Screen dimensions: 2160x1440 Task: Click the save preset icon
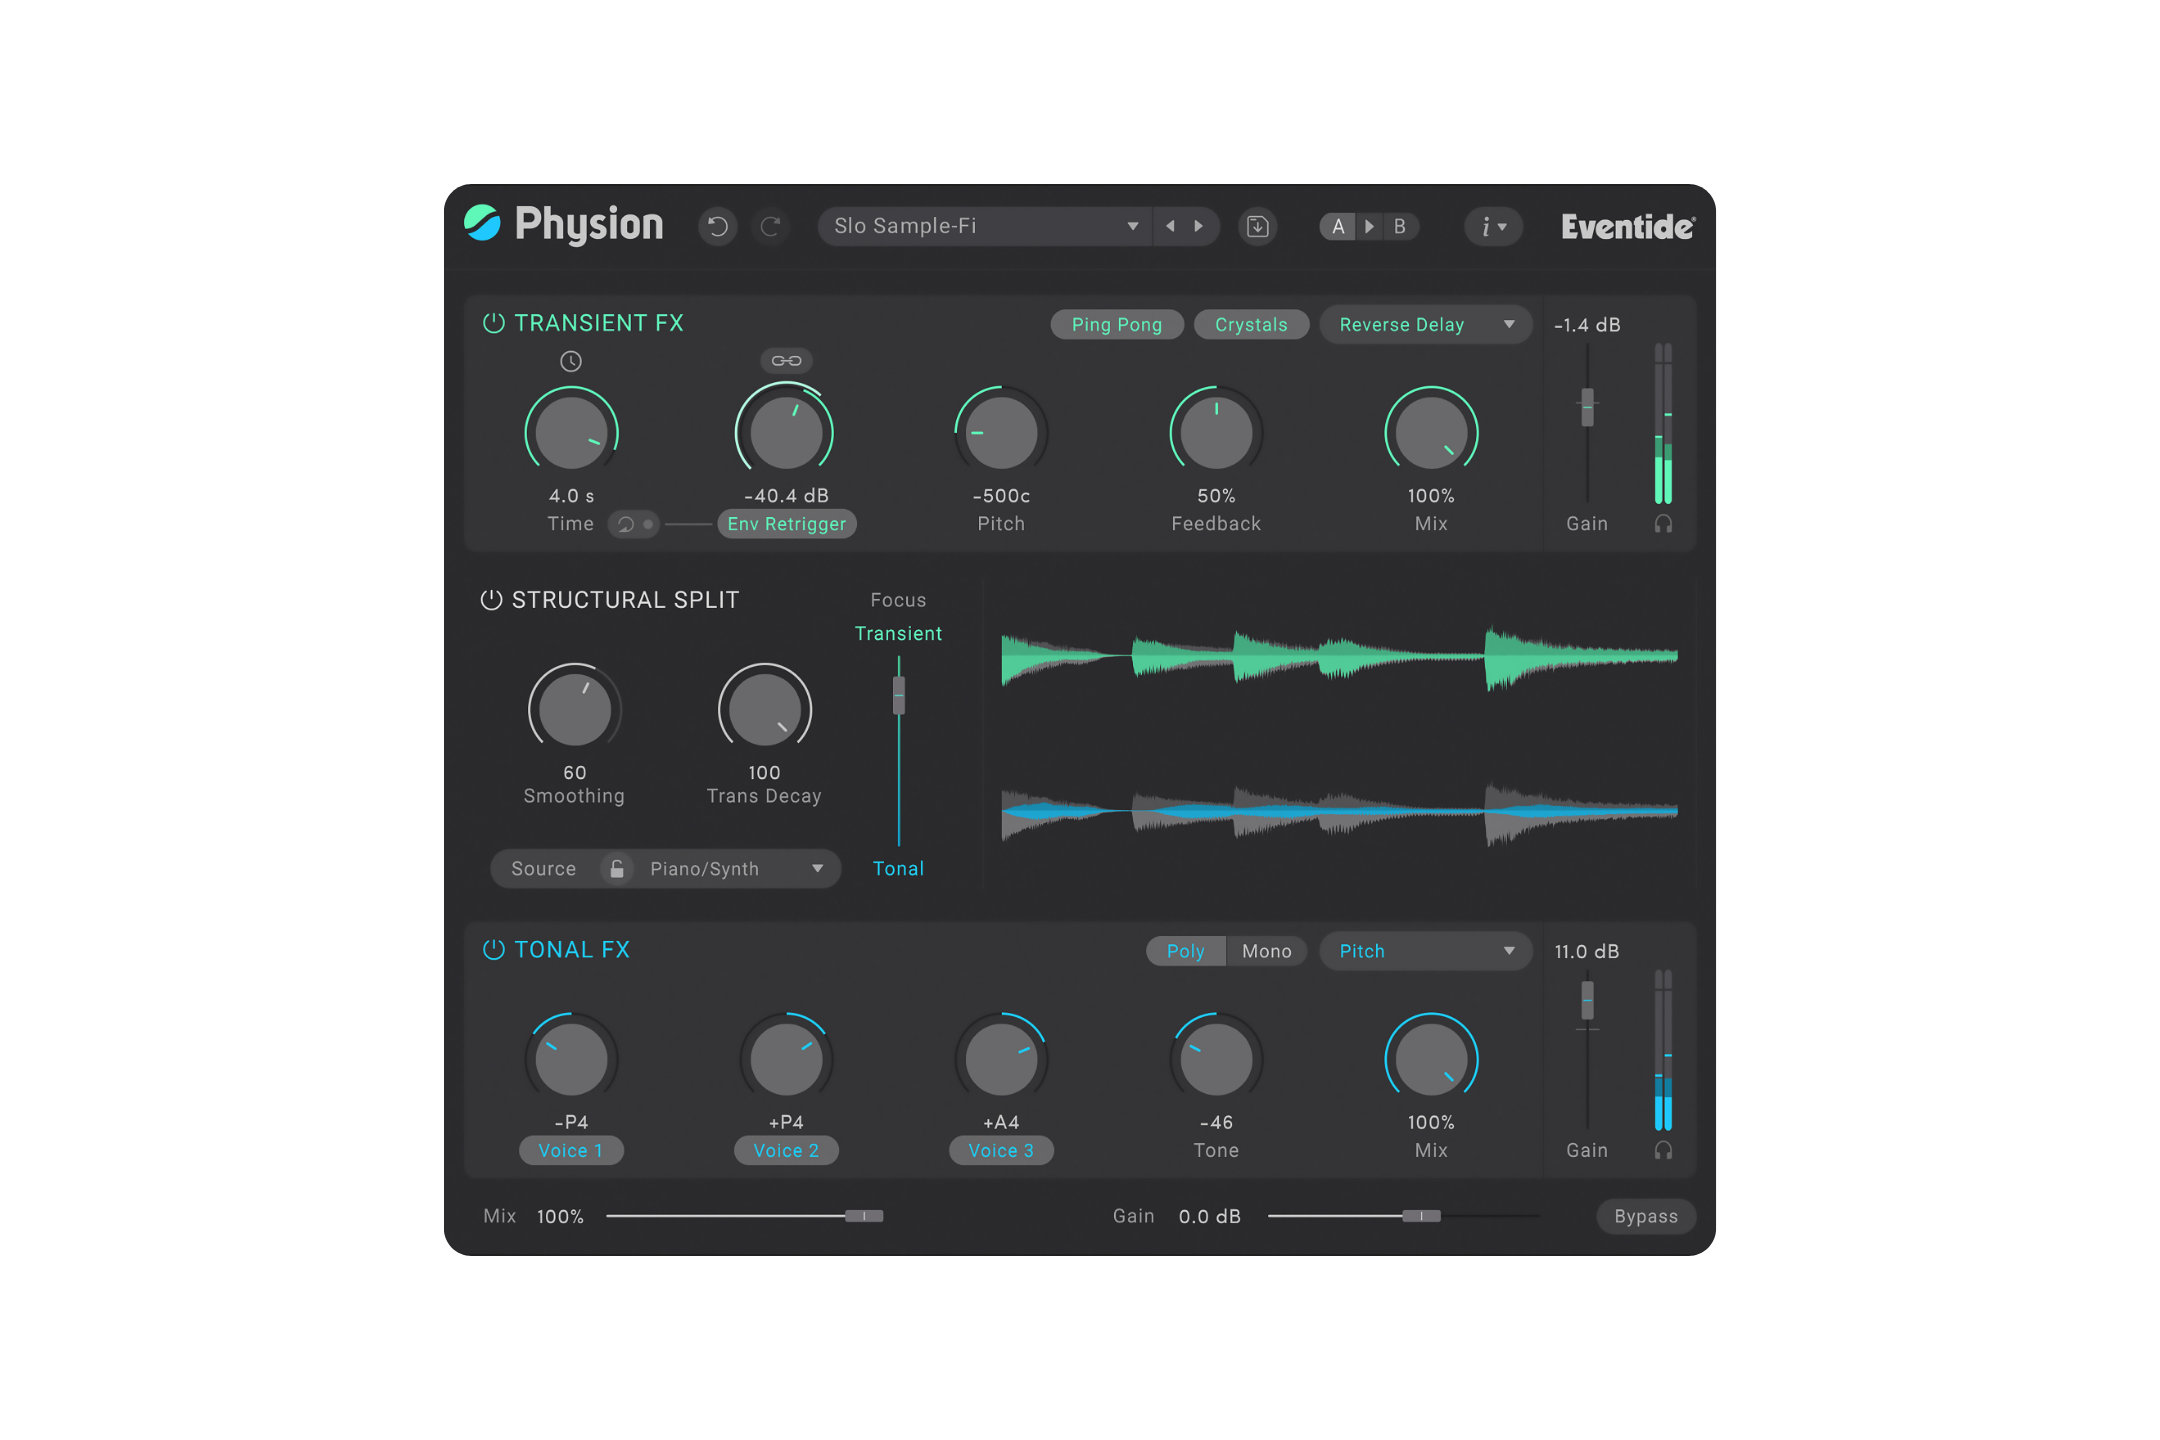pos(1257,226)
